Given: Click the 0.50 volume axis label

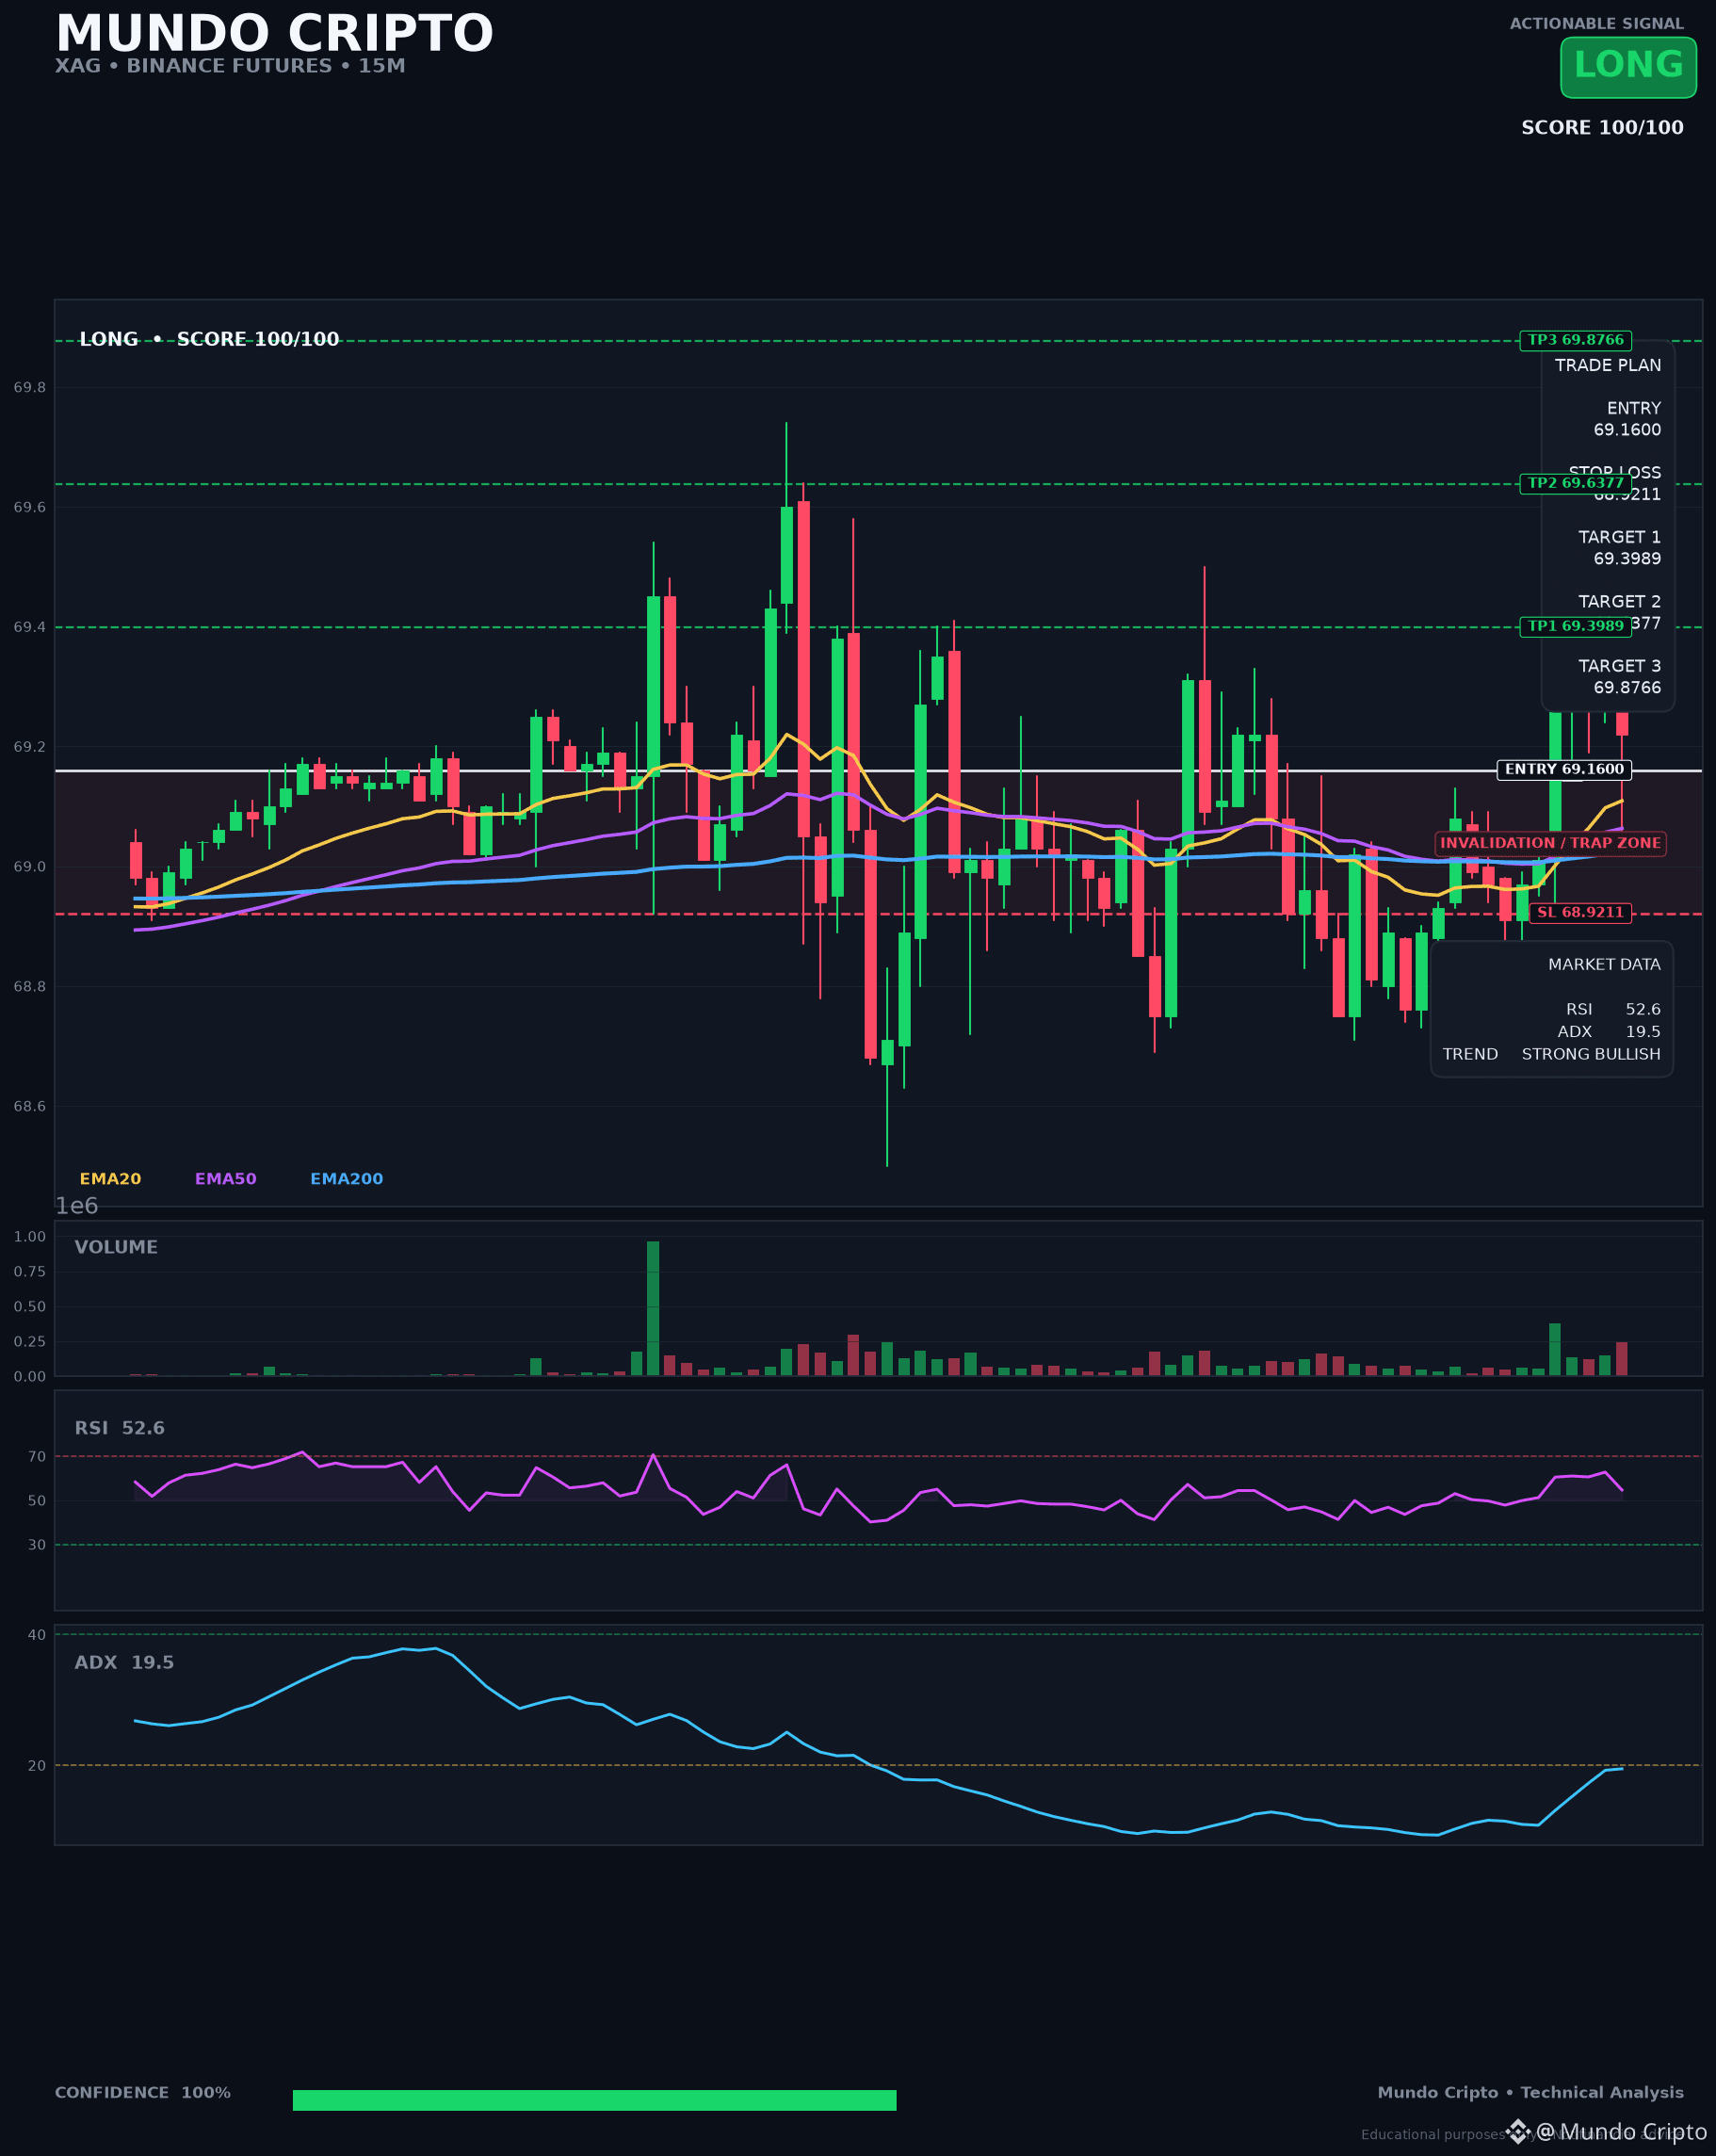Looking at the screenshot, I should [29, 1307].
